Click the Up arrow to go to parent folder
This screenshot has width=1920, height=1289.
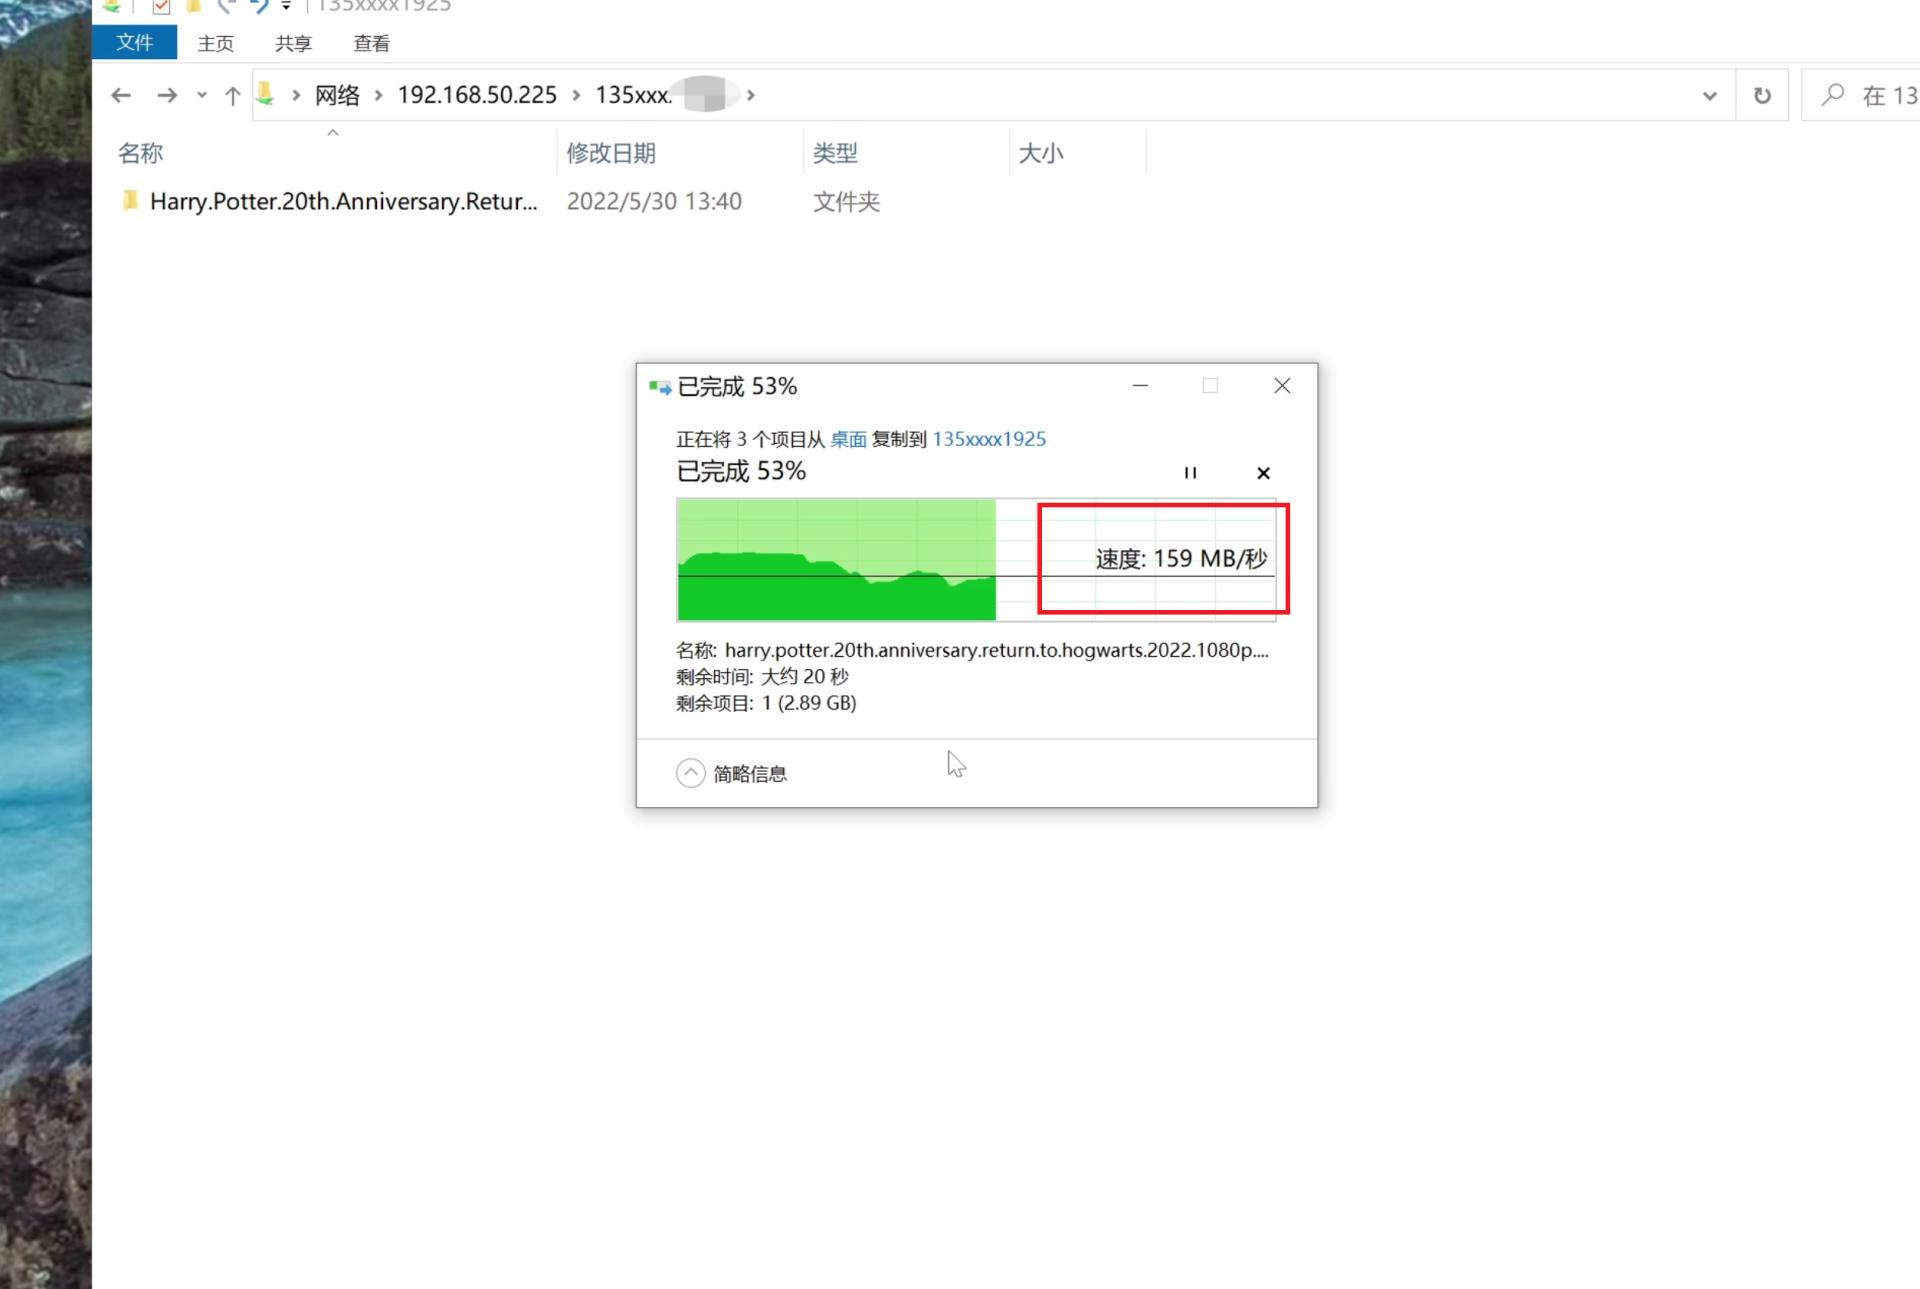(x=232, y=95)
